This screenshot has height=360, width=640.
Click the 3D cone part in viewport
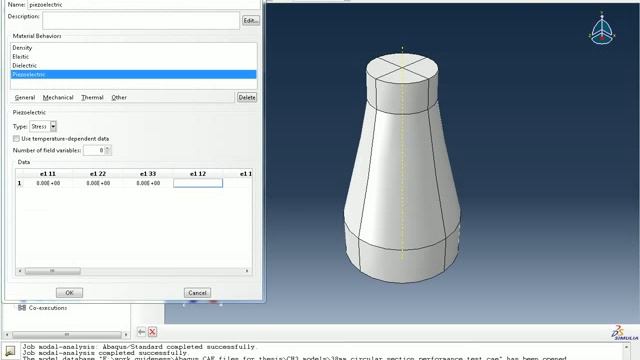pos(402,167)
